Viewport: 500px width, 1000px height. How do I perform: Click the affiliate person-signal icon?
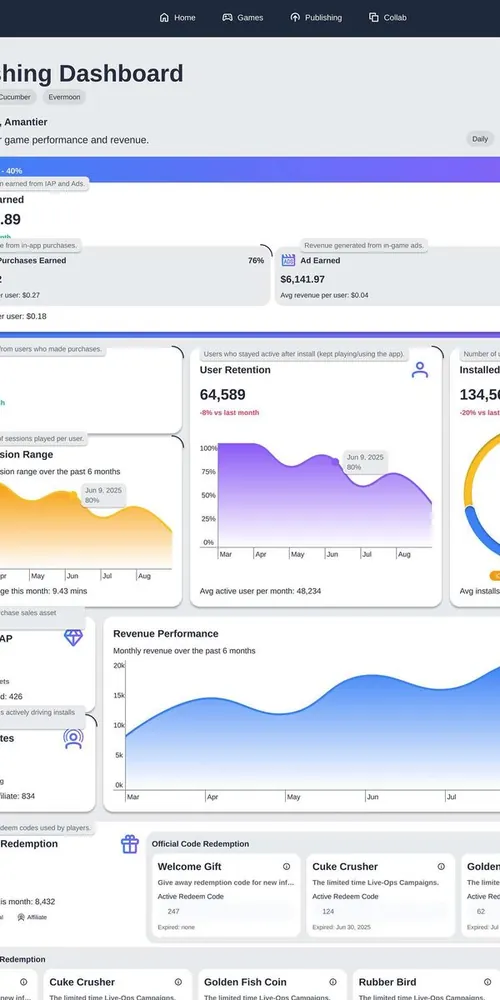click(73, 738)
